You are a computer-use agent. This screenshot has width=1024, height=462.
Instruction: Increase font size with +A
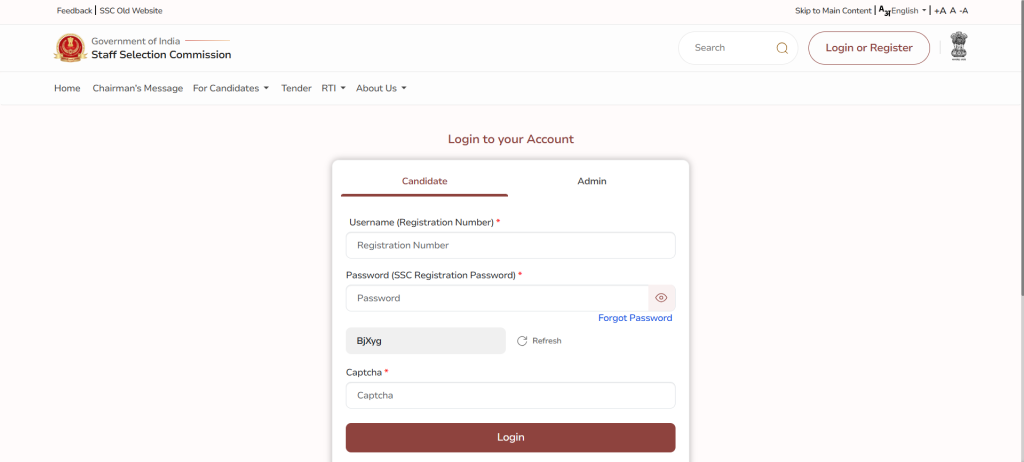(939, 11)
